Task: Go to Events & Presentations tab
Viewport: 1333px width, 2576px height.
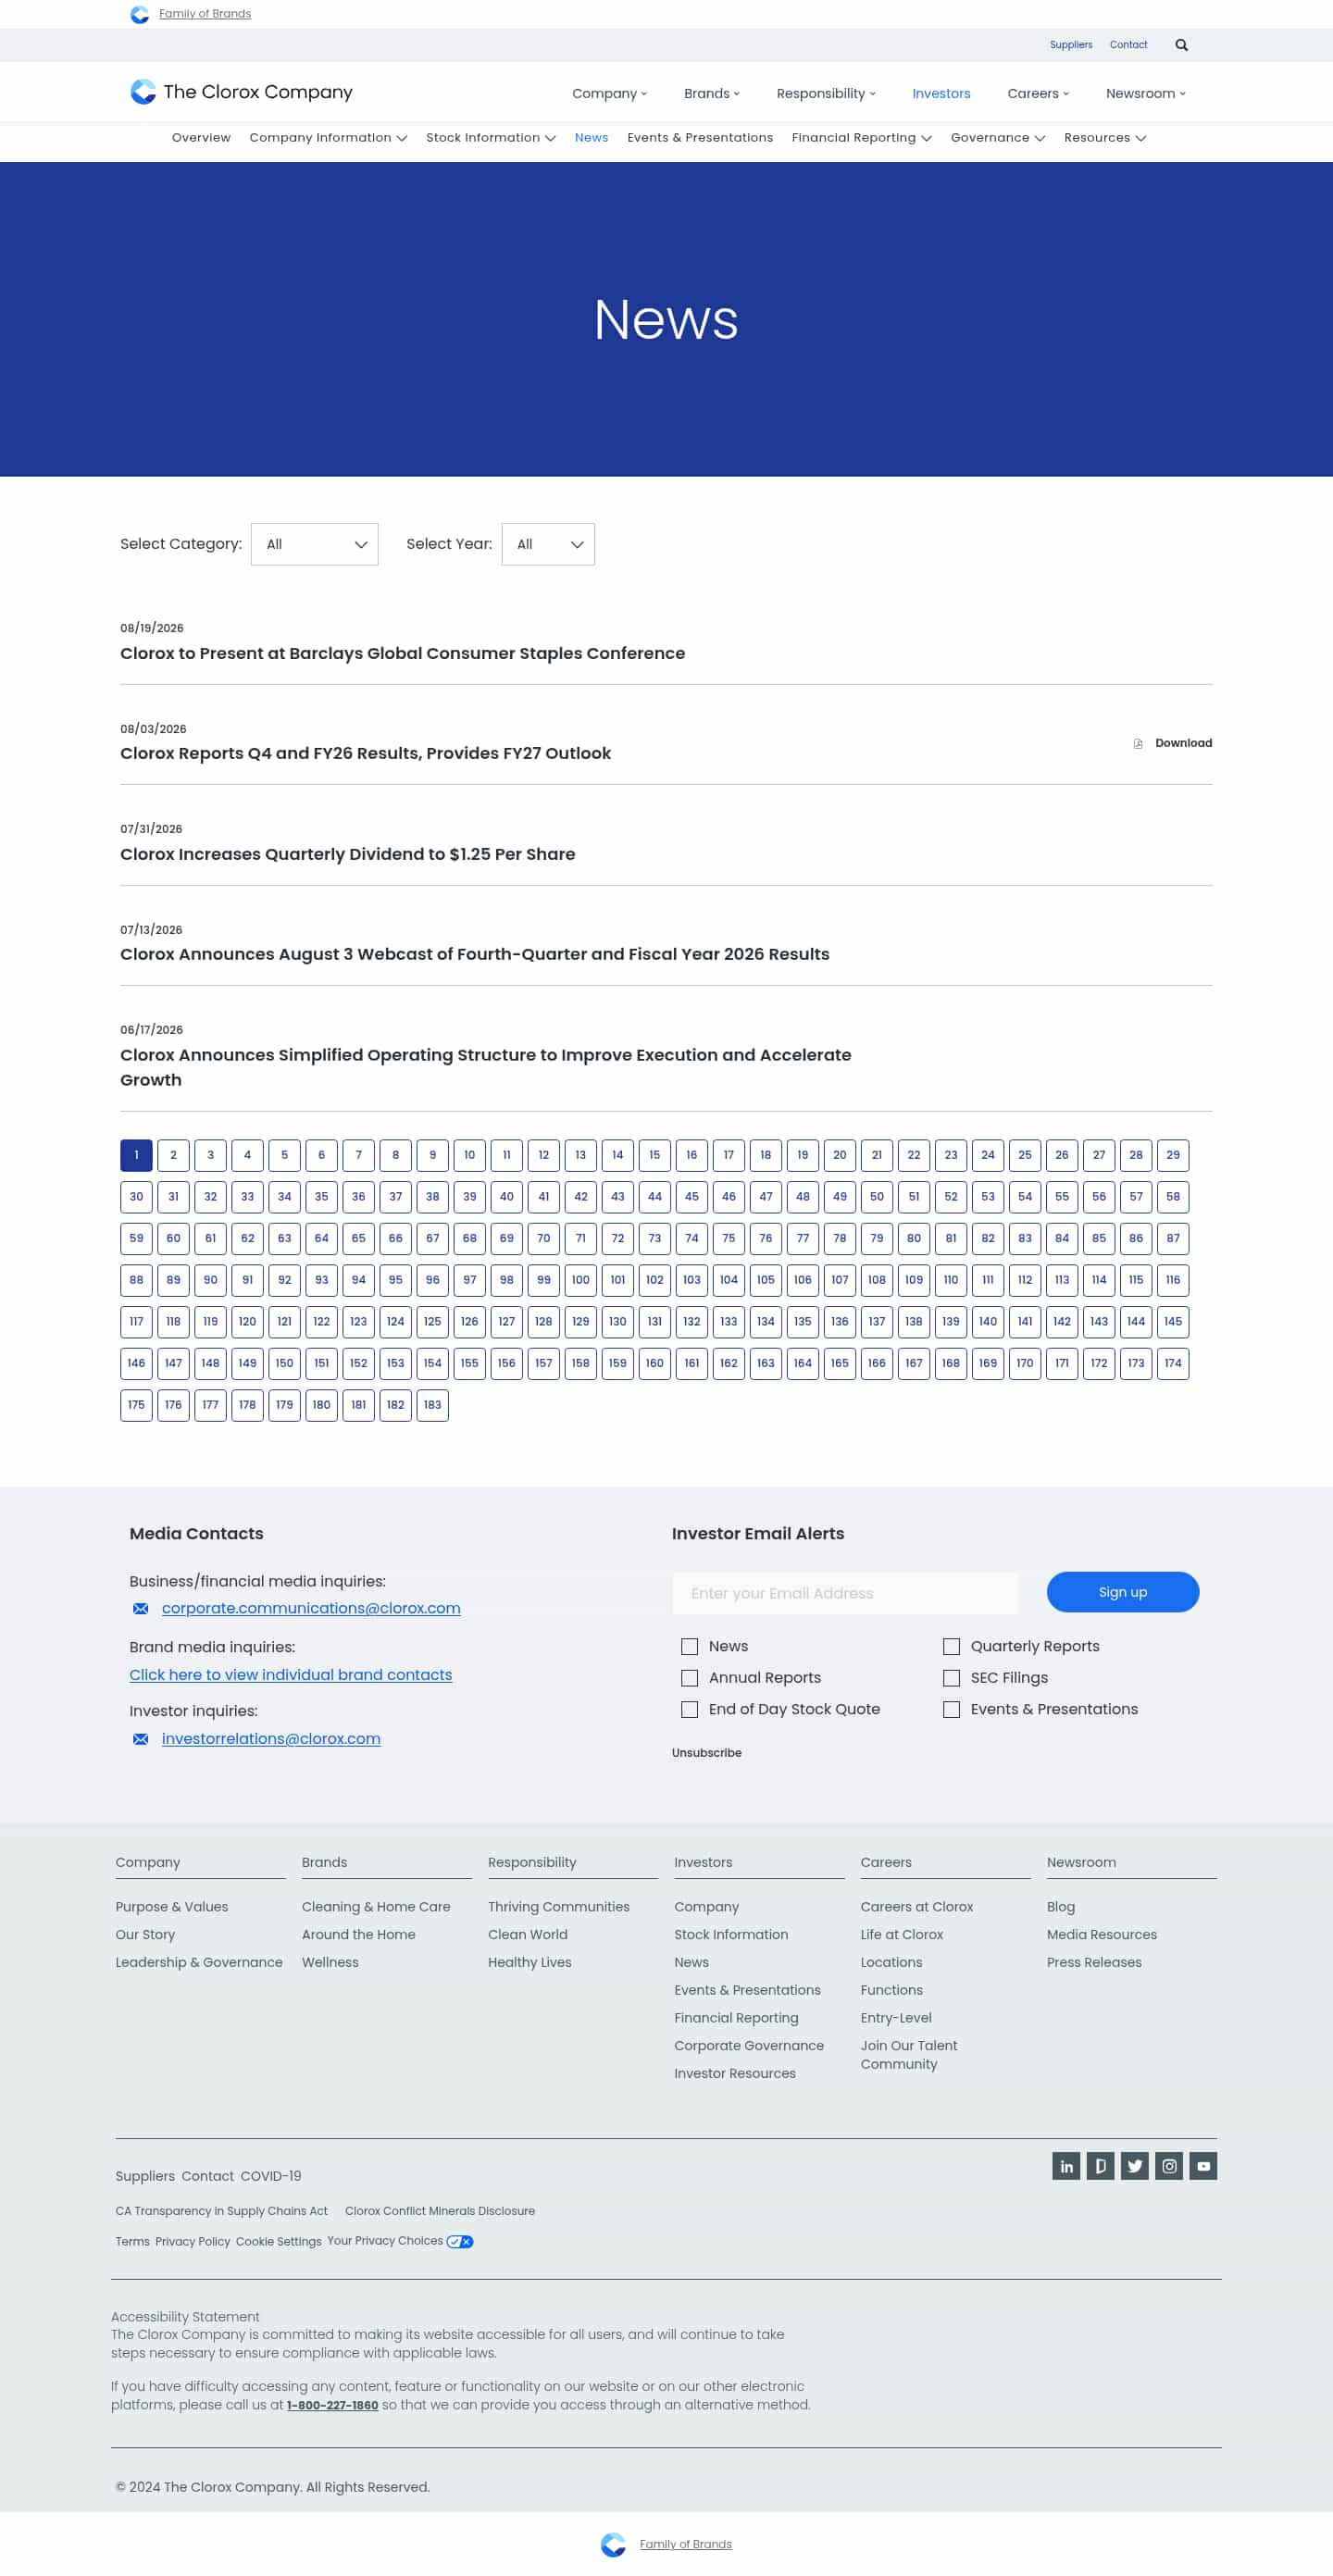Action: [x=700, y=138]
